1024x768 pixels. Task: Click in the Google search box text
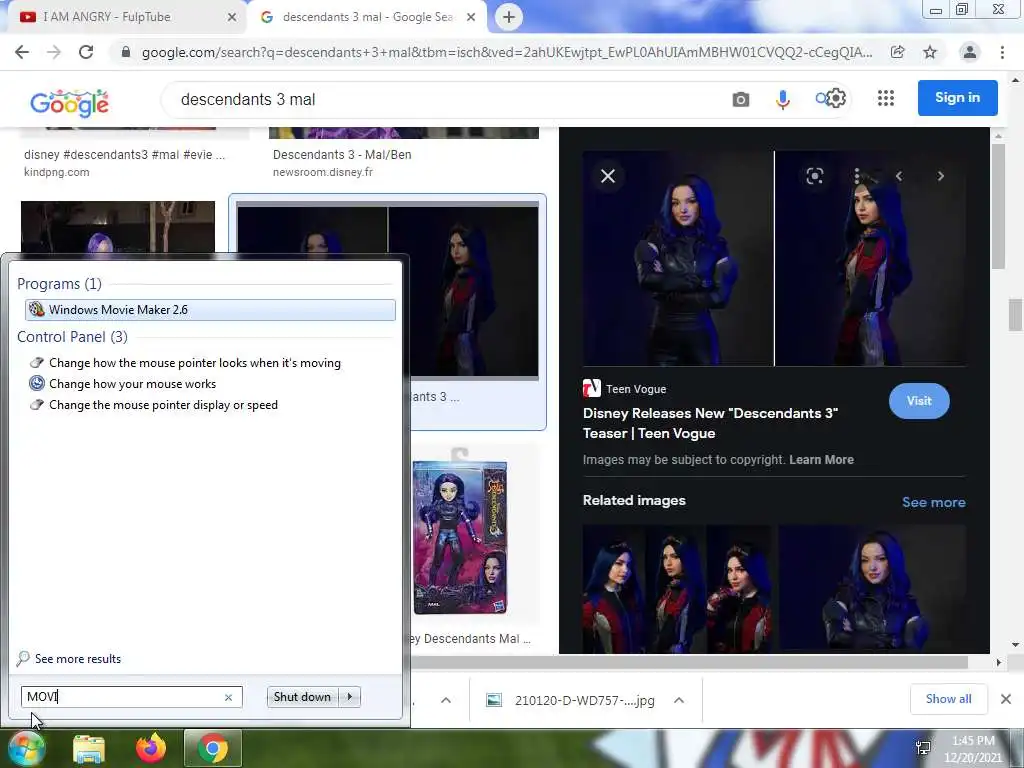click(x=248, y=99)
